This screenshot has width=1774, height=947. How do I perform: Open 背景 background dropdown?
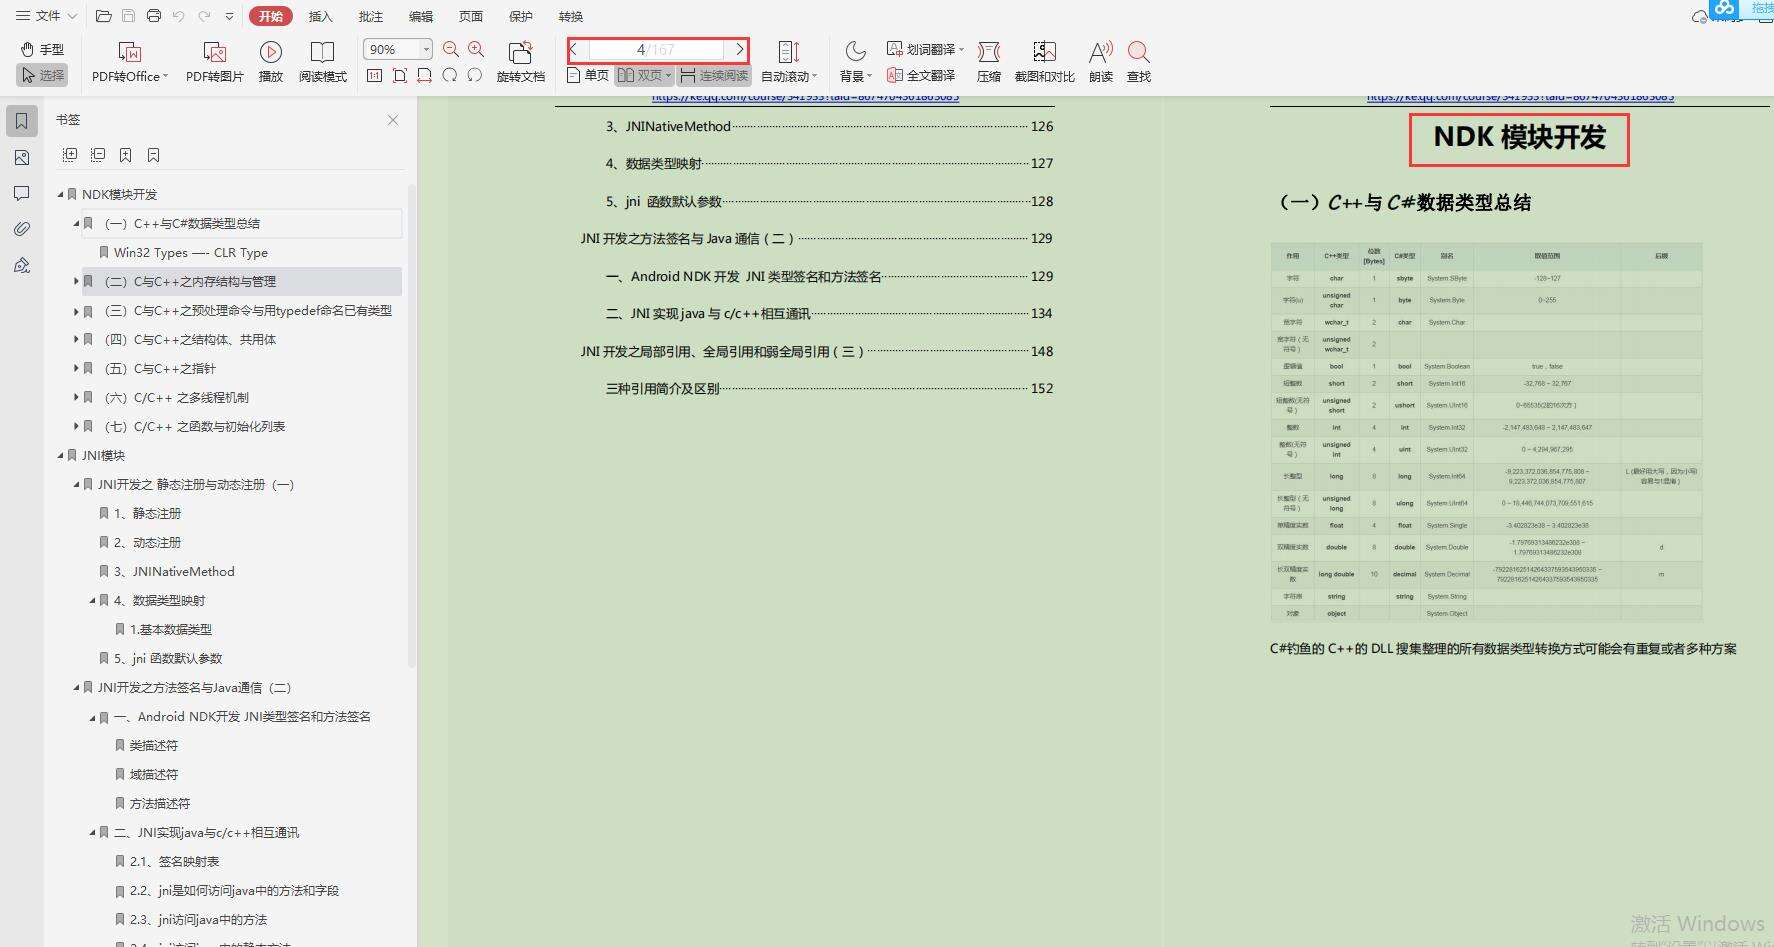click(x=855, y=62)
